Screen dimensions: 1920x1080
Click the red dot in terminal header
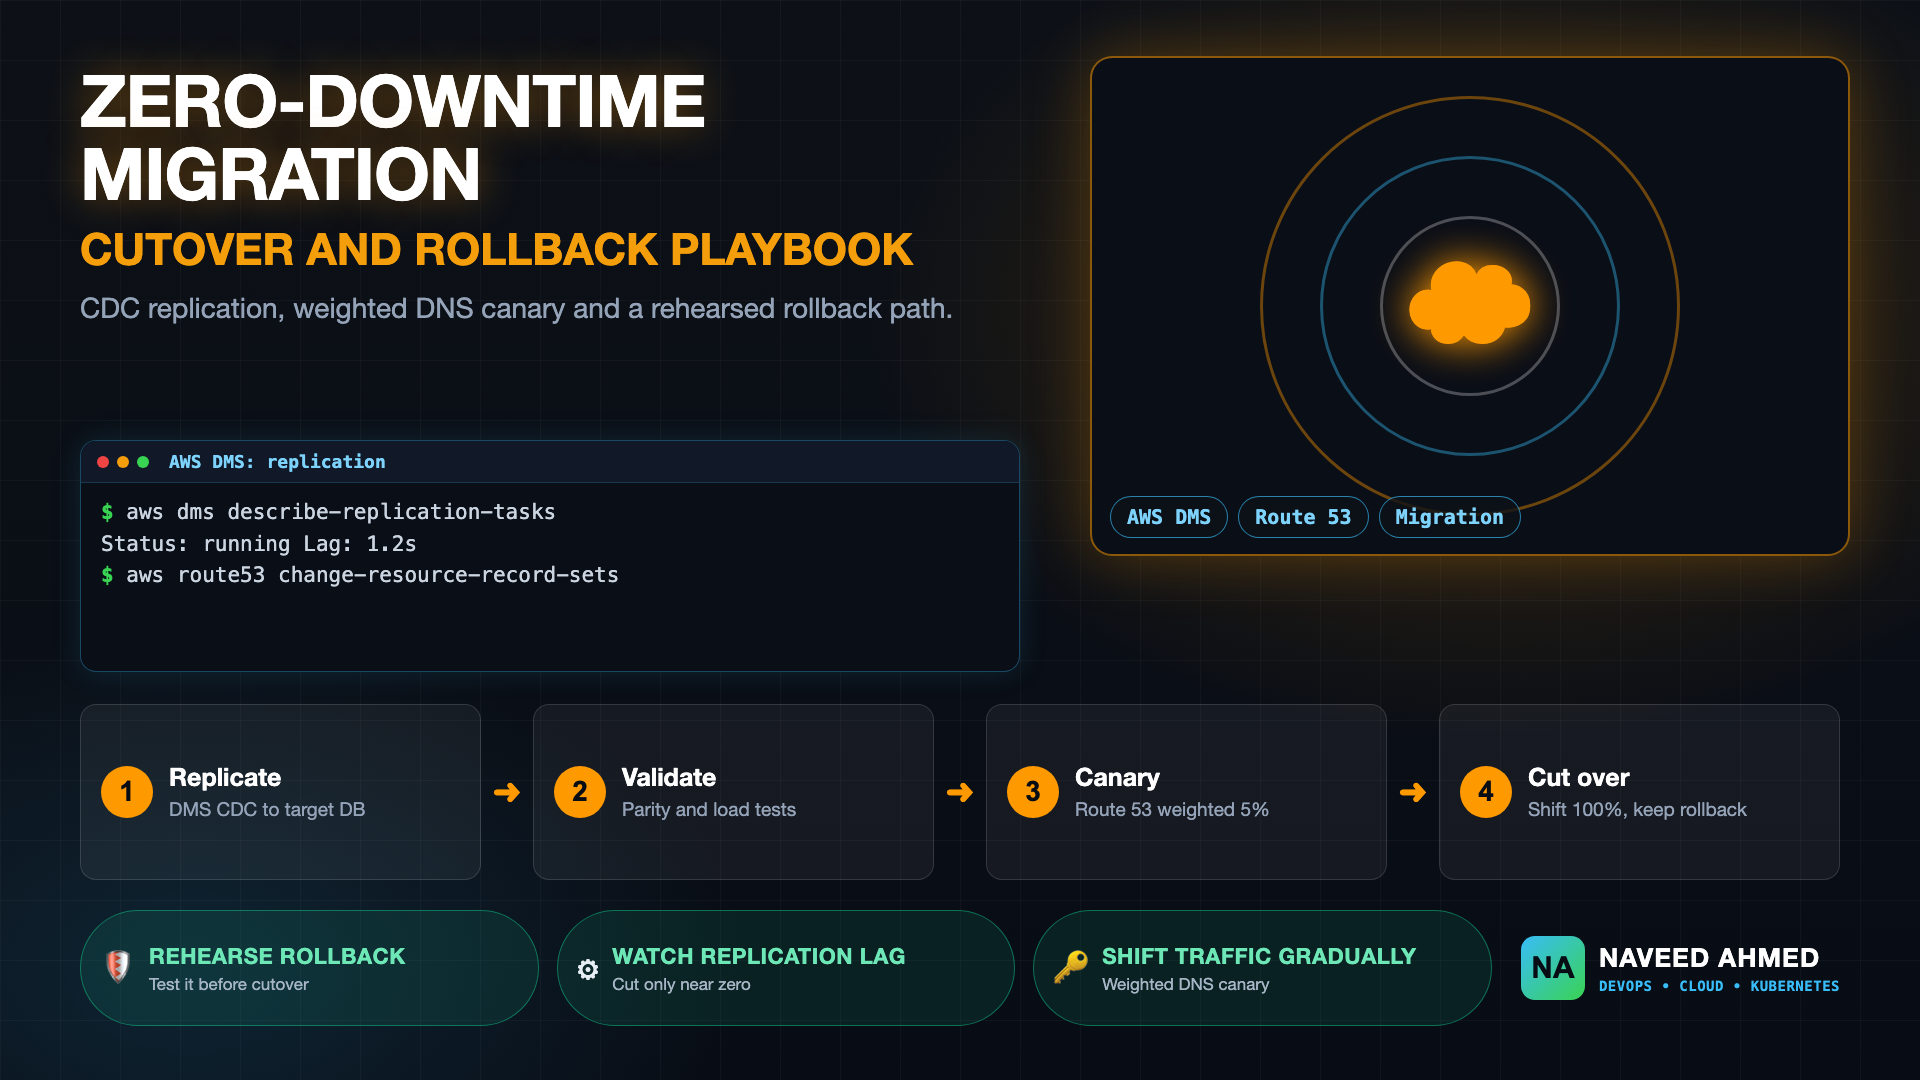click(x=103, y=462)
